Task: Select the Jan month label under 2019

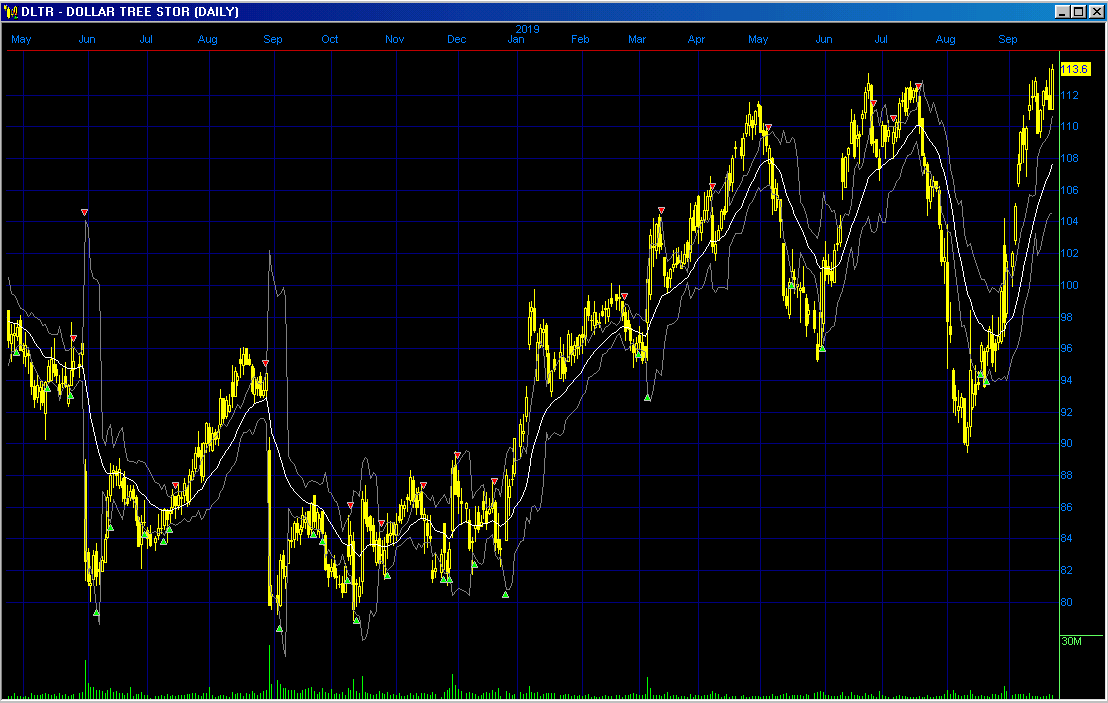Action: point(516,39)
